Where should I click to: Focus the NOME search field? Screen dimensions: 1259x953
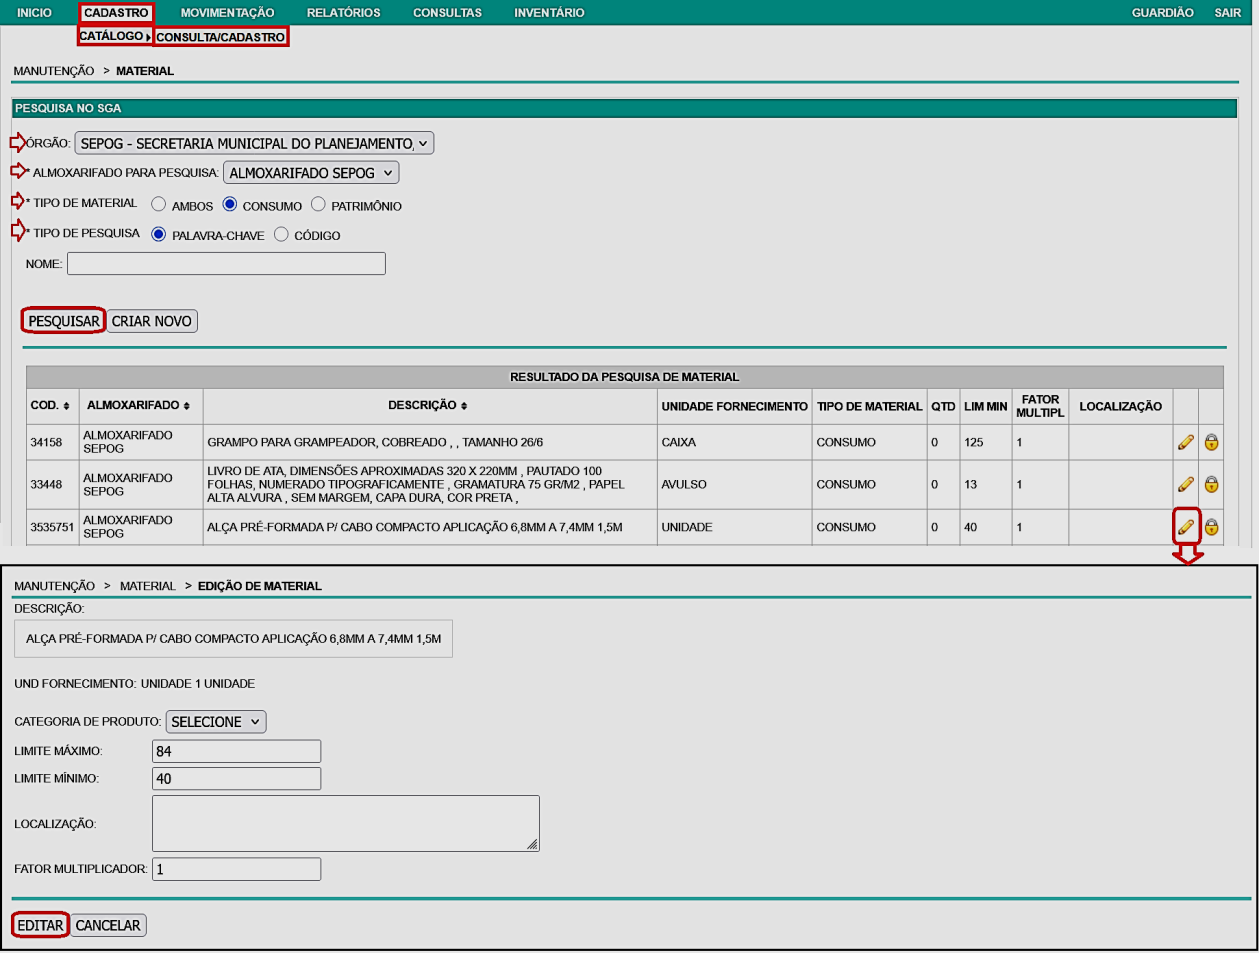pyautogui.click(x=226, y=263)
